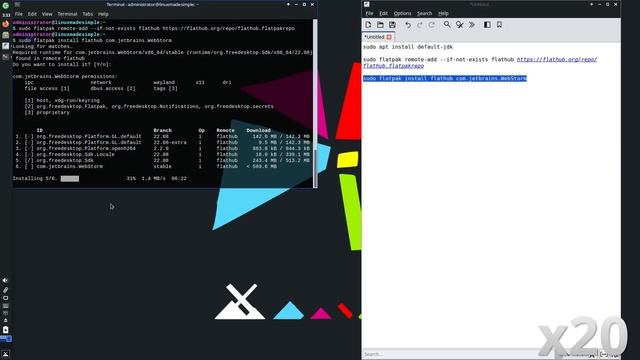Open find using the magnifier toolbar icon
Viewport: 640px width, 360px height.
[x=447, y=25]
